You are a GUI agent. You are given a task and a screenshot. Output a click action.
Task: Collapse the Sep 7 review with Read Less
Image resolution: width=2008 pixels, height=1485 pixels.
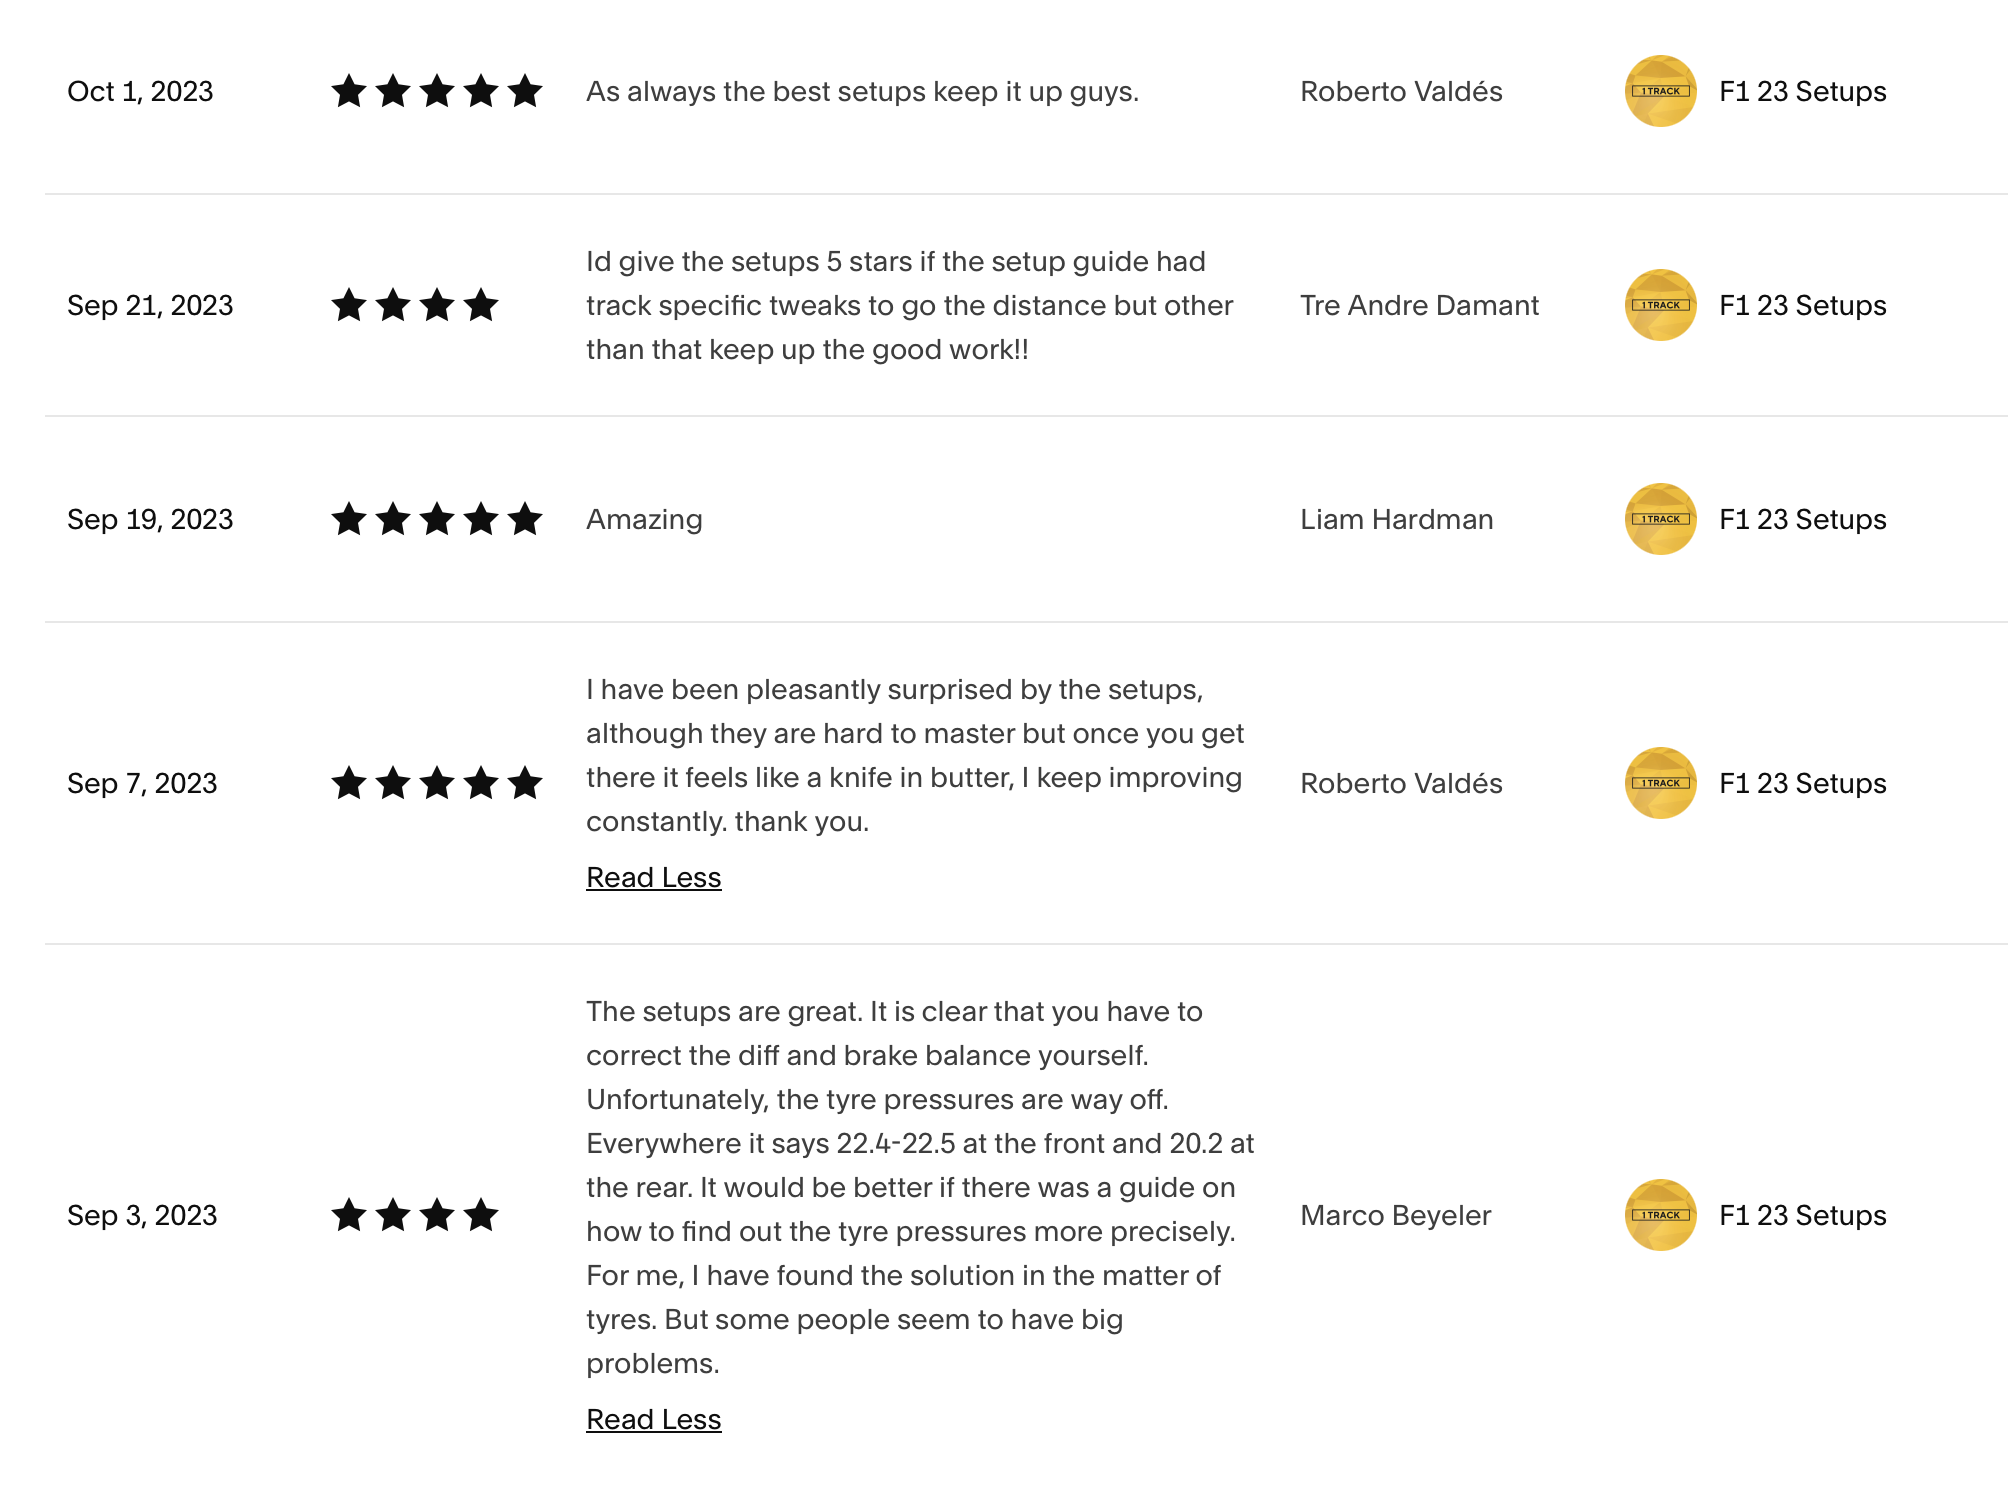coord(654,877)
